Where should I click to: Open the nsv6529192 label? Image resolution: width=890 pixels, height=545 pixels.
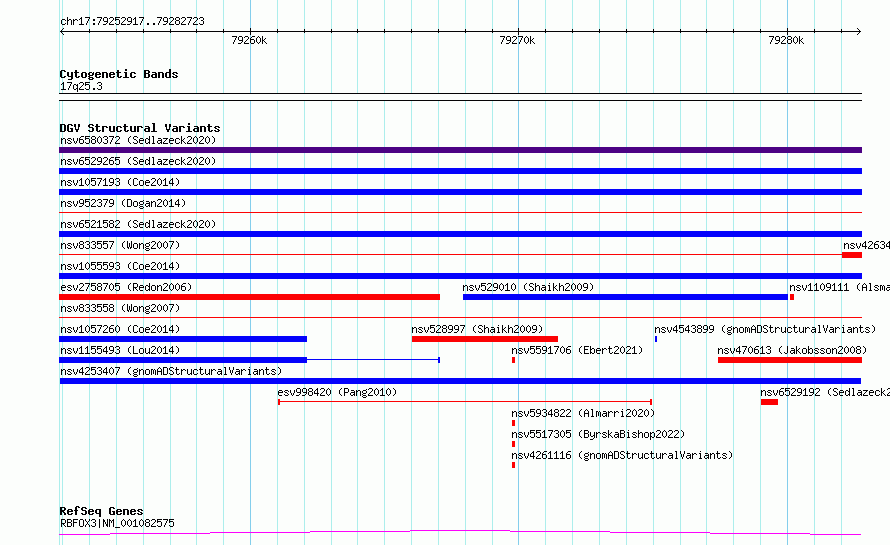pyautogui.click(x=825, y=392)
